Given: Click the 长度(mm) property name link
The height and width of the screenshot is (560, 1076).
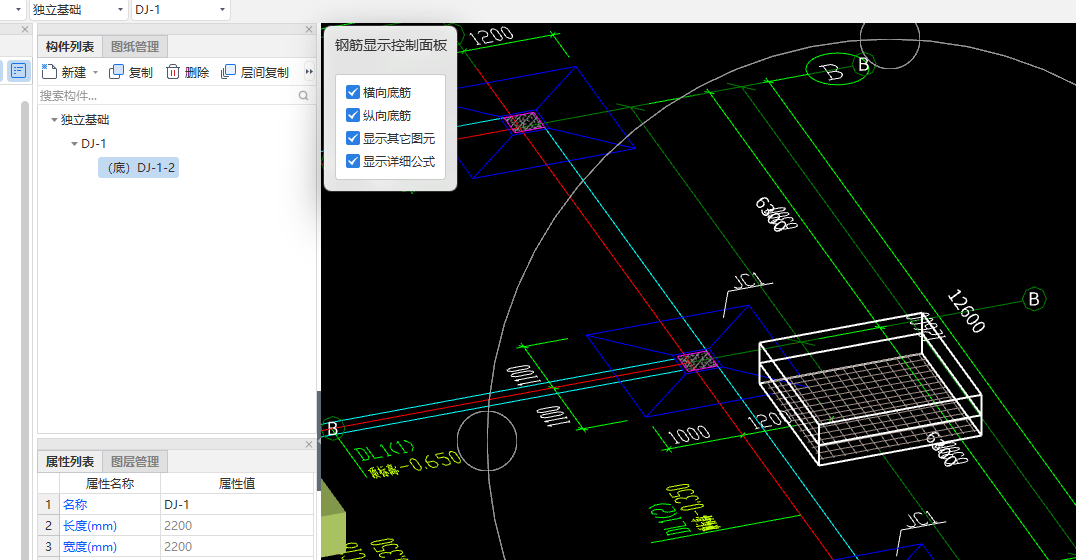Looking at the screenshot, I should [90, 526].
